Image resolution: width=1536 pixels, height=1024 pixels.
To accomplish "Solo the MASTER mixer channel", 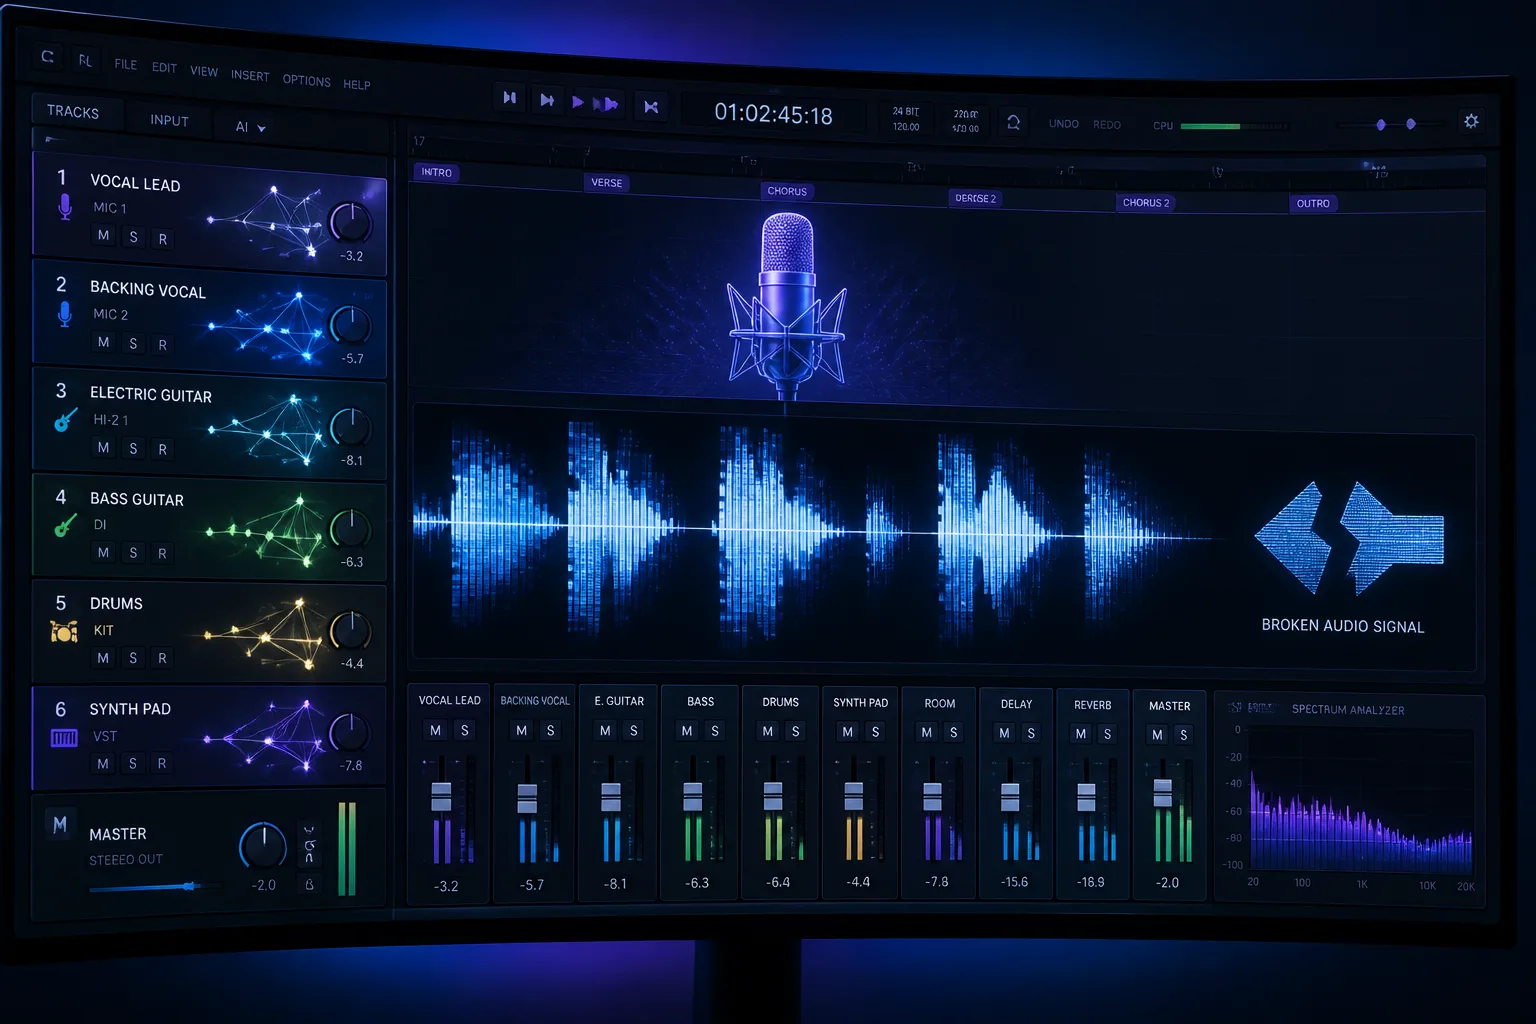I will 1183,735.
